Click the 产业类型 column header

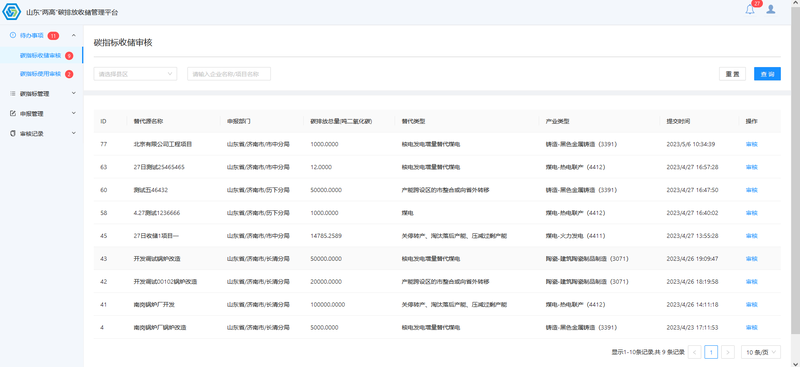(557, 121)
